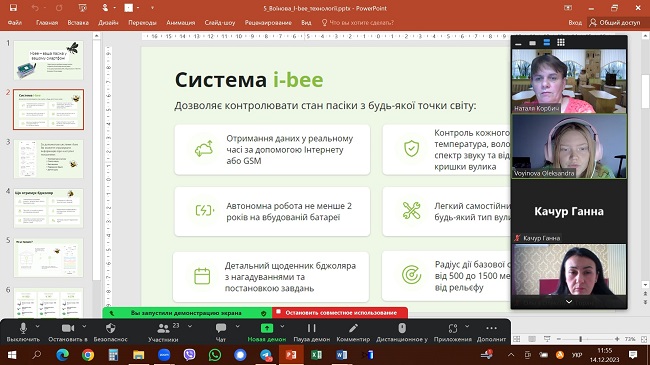Open the Чат chat panel
This screenshot has height=365, width=650.
tap(221, 333)
